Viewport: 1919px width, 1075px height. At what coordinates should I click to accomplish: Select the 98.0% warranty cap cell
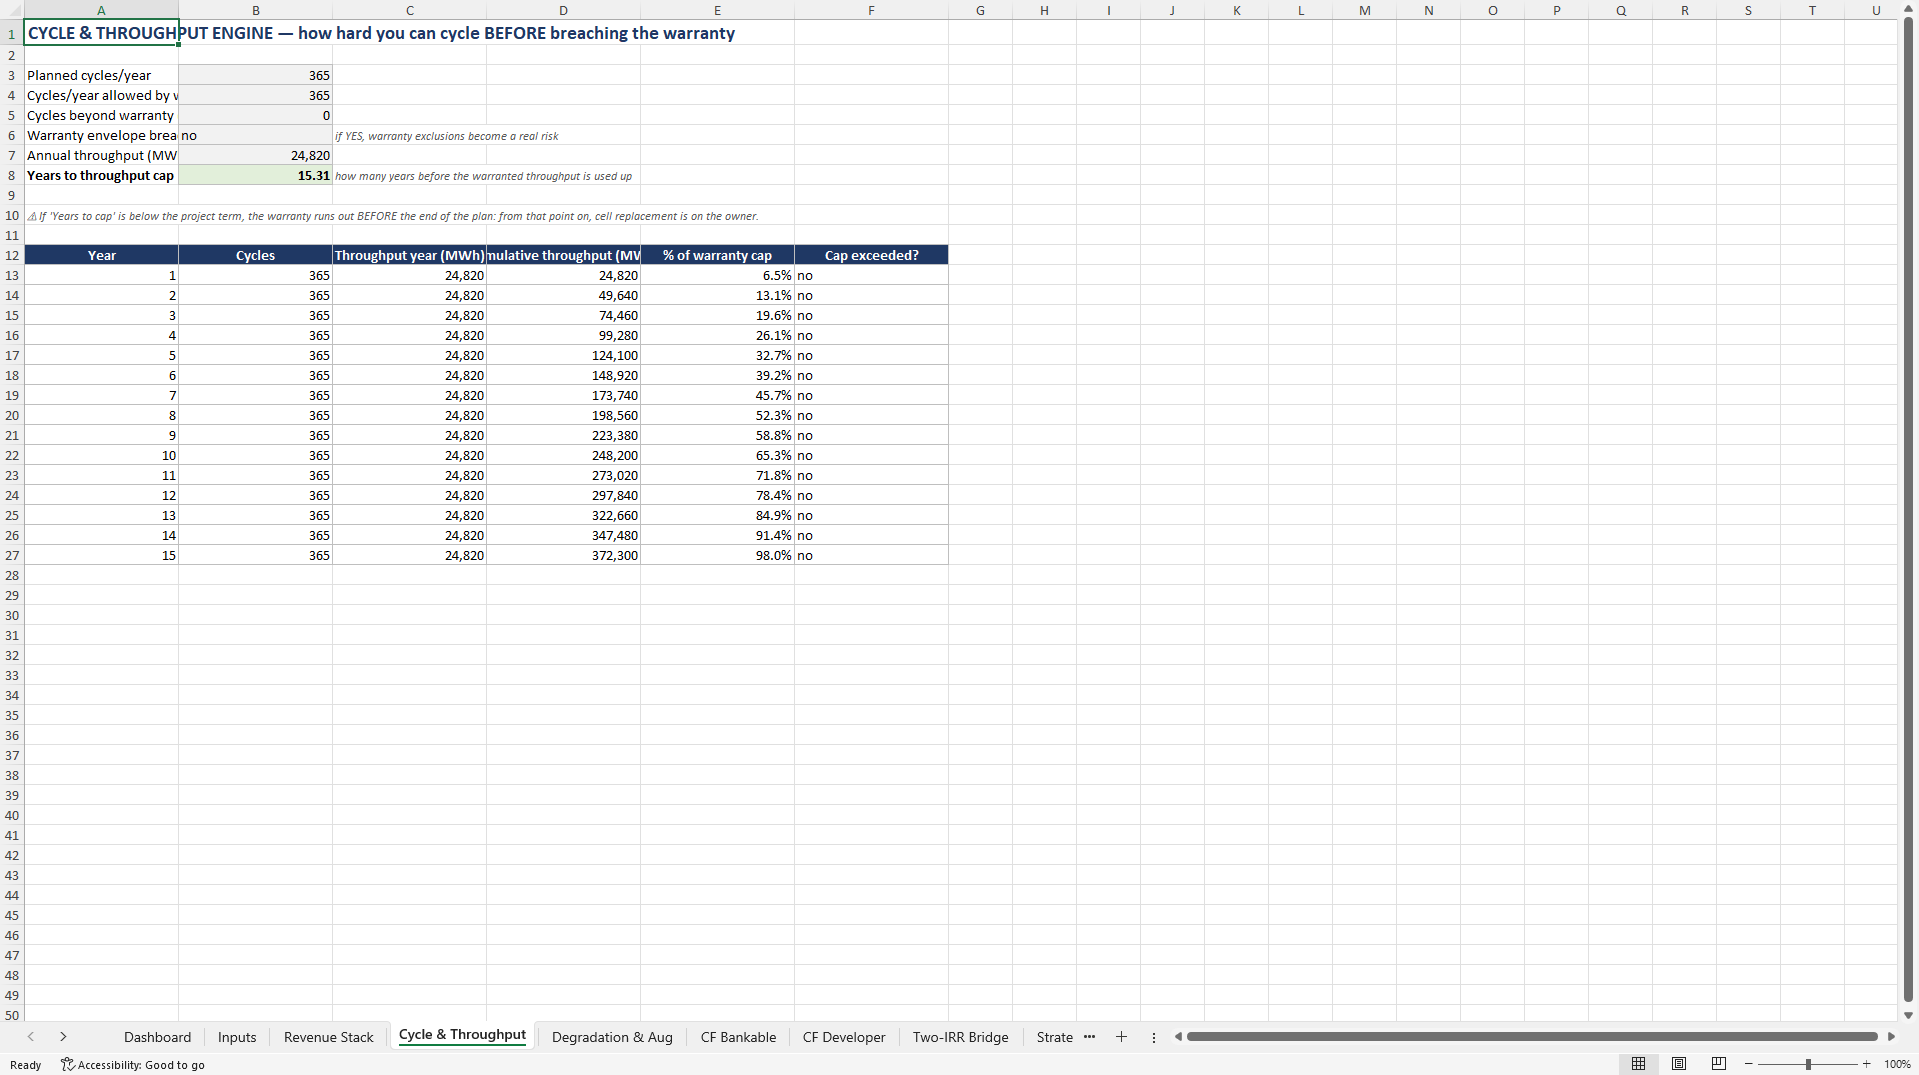click(717, 555)
